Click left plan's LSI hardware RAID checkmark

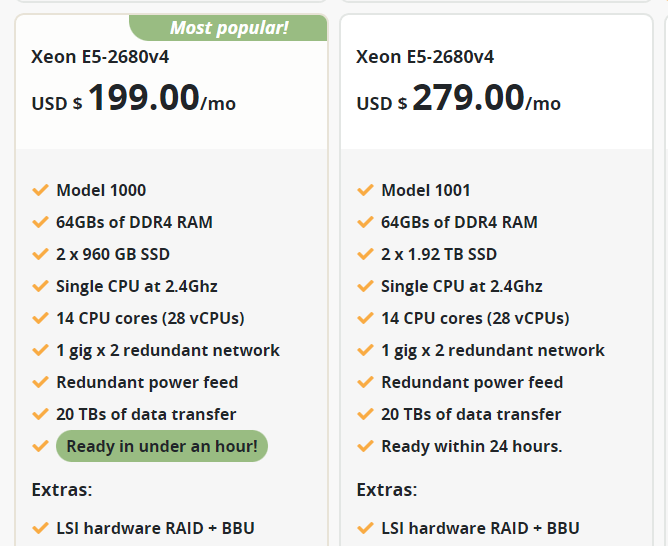pos(40,528)
